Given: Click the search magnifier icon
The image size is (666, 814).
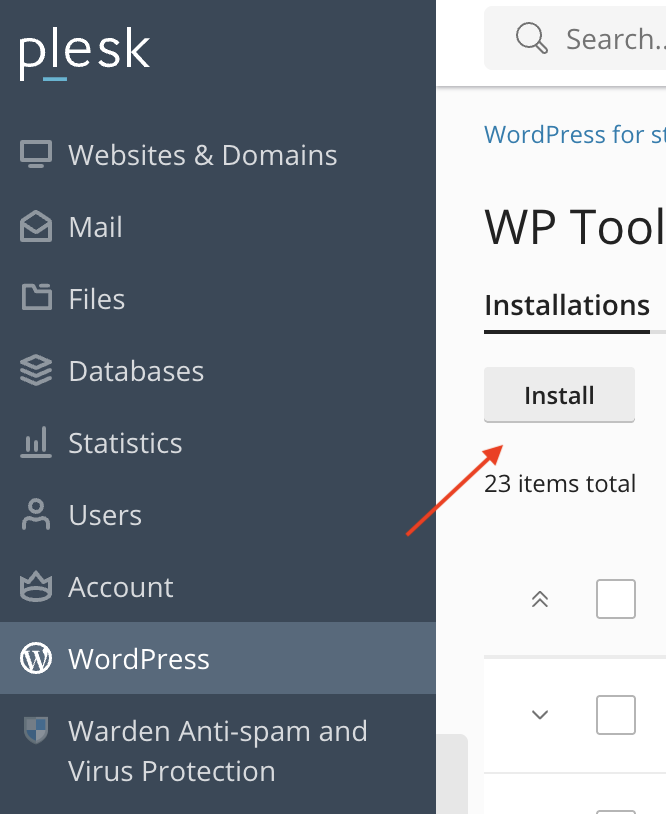Looking at the screenshot, I should (530, 38).
